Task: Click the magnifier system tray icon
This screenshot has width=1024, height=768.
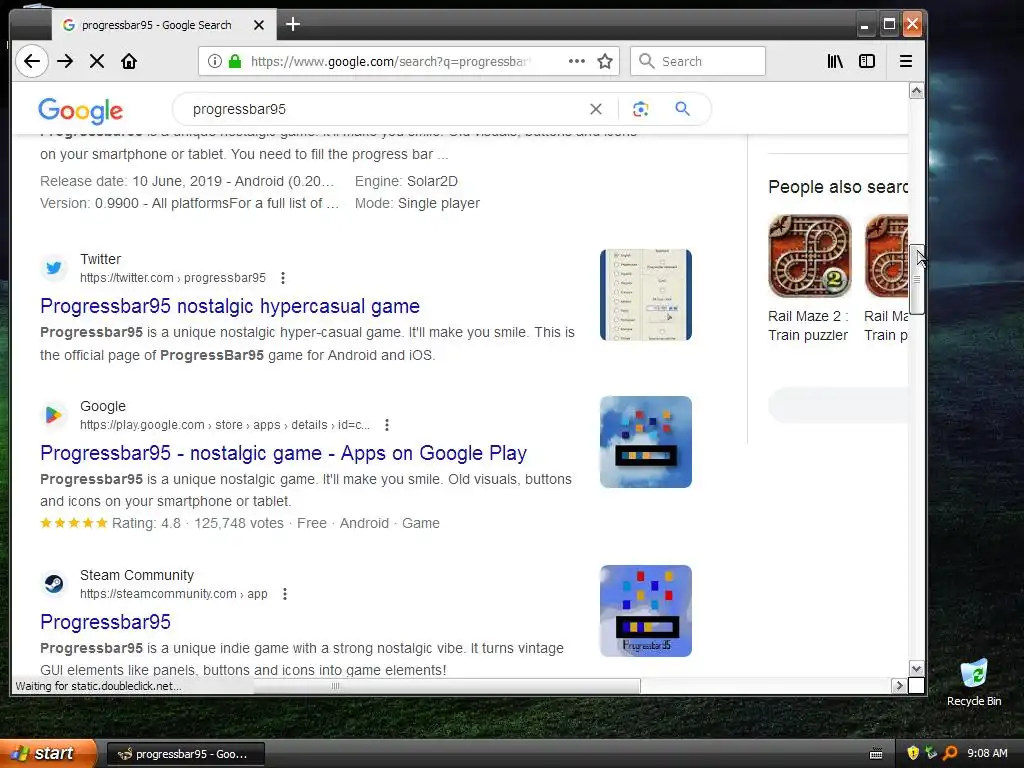Action: click(x=950, y=754)
